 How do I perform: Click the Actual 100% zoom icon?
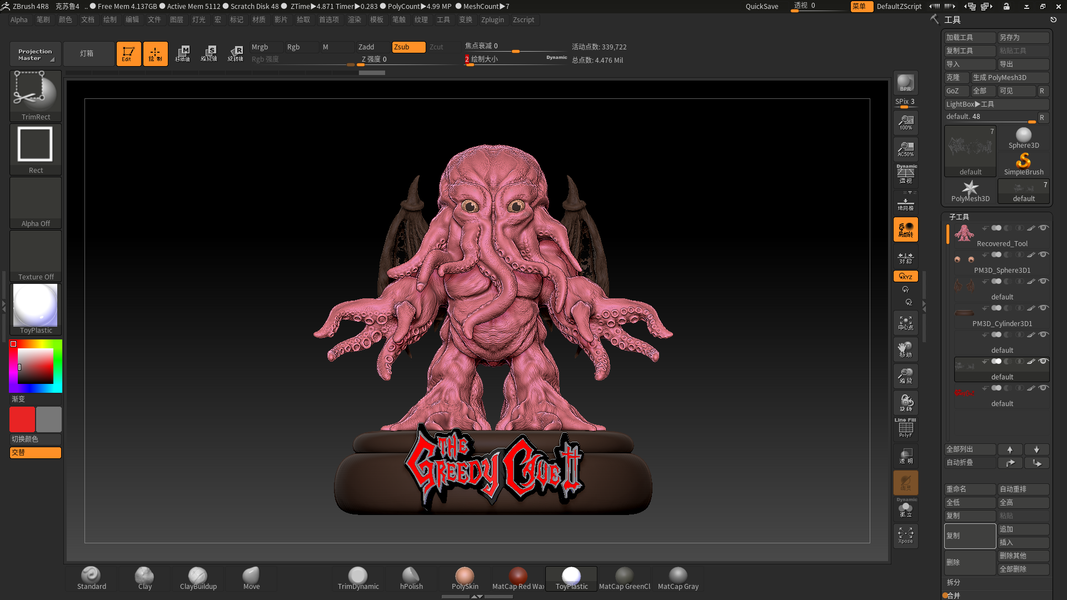coord(905,122)
